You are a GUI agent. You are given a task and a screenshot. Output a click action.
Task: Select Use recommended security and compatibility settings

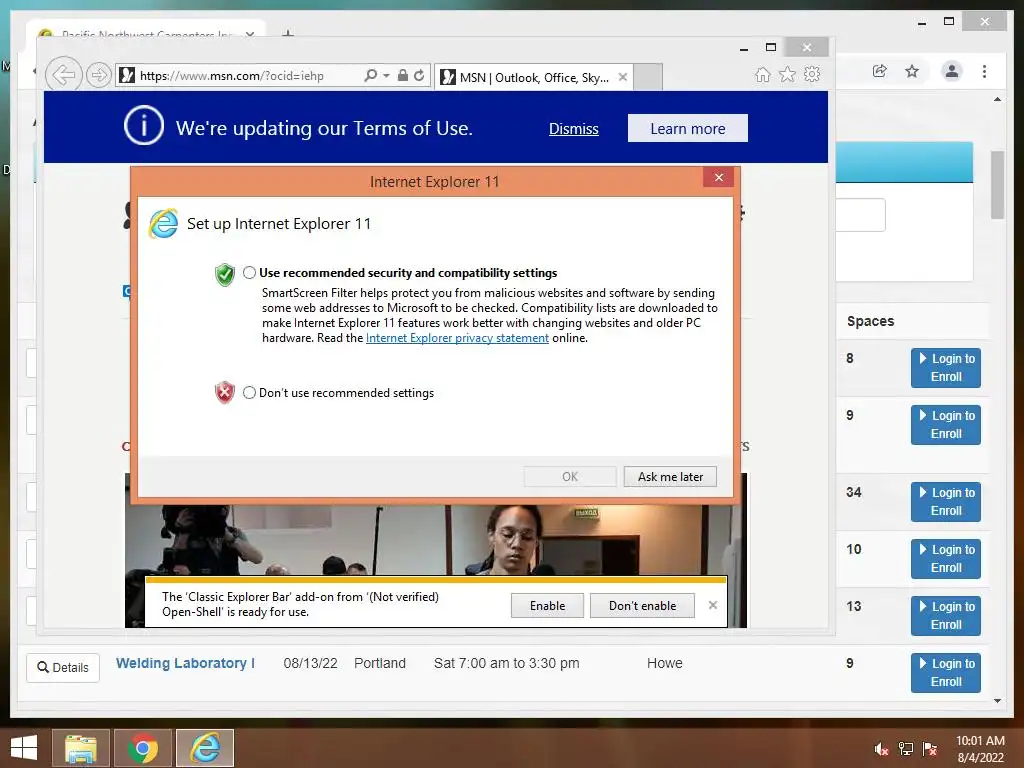point(249,273)
